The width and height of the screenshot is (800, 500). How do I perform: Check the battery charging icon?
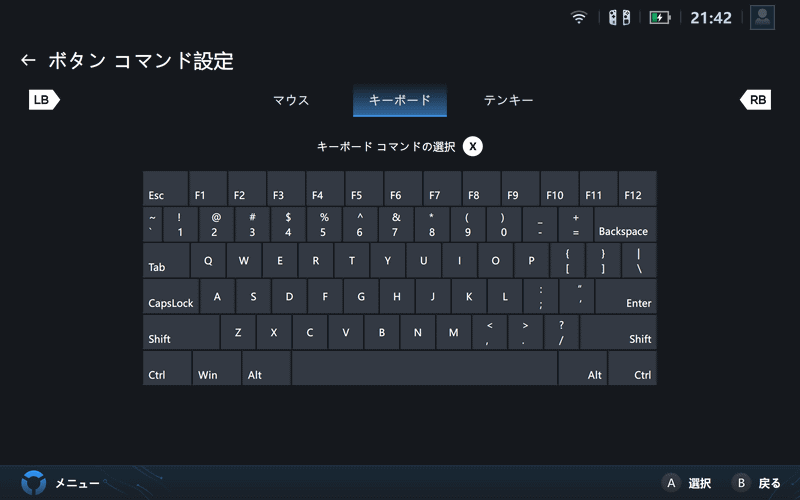pos(660,18)
